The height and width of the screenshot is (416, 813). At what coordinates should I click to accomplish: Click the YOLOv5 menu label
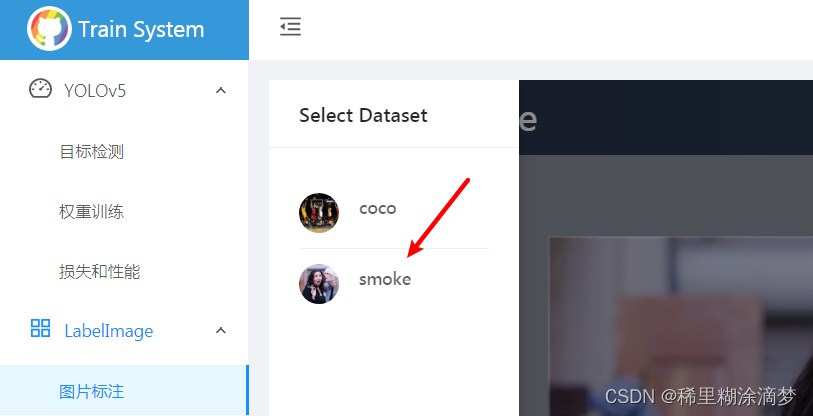click(x=95, y=91)
